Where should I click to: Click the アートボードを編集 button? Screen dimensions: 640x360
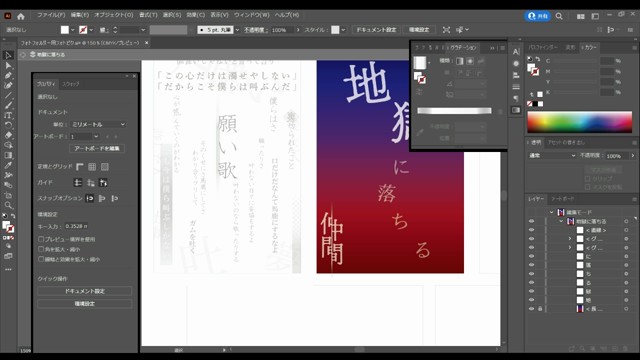(x=97, y=148)
